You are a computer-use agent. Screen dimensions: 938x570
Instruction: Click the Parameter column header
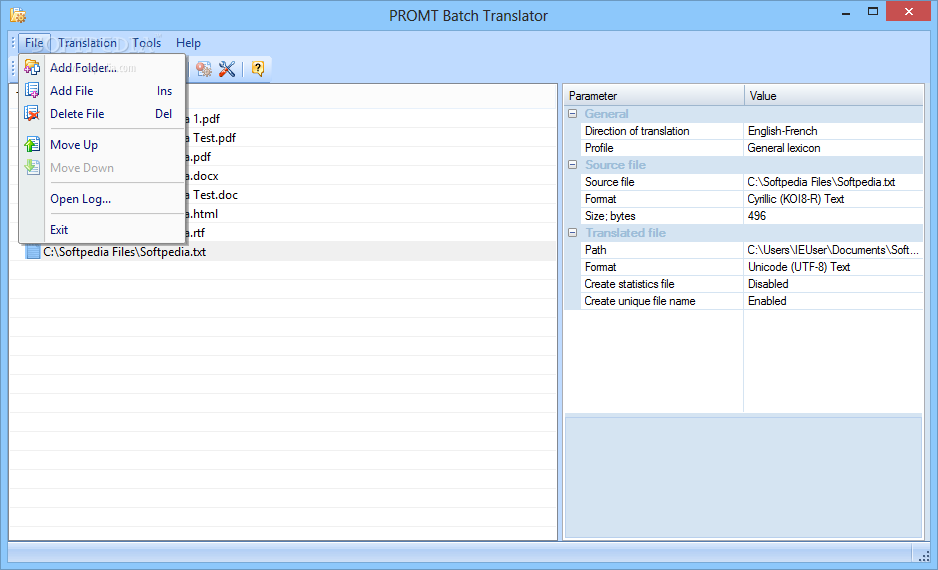(654, 96)
